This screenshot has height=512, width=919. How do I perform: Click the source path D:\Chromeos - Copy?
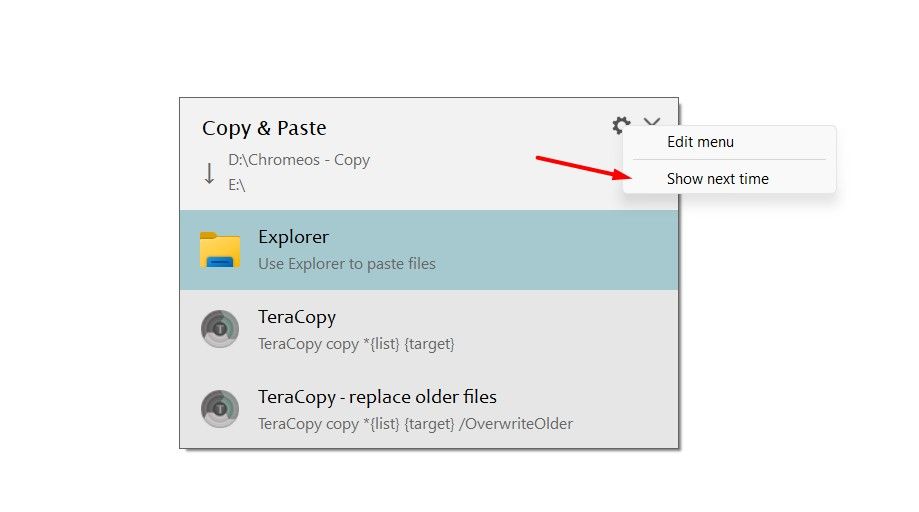299,160
